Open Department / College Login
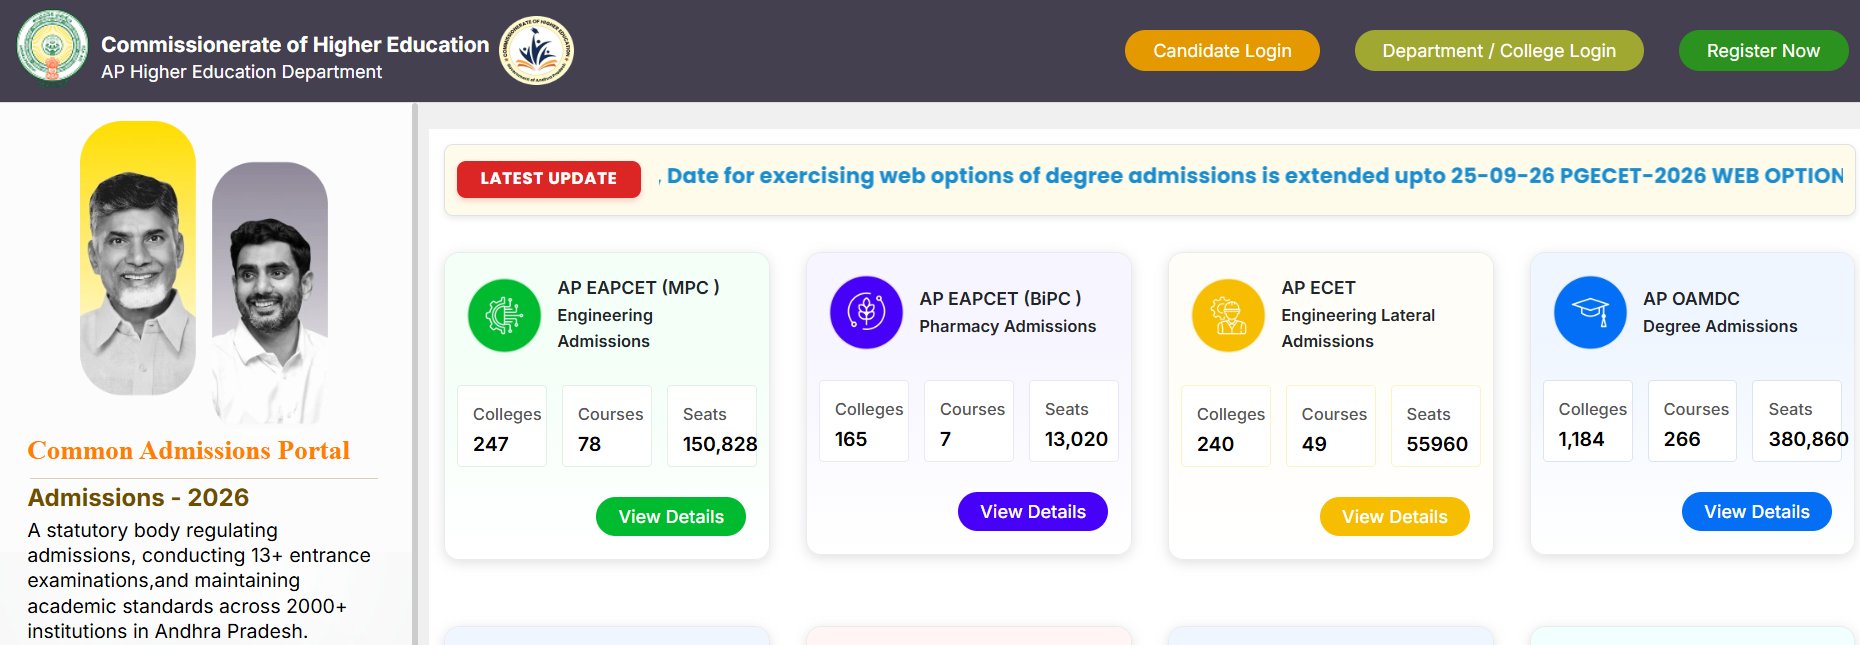This screenshot has height=645, width=1860. pos(1499,51)
